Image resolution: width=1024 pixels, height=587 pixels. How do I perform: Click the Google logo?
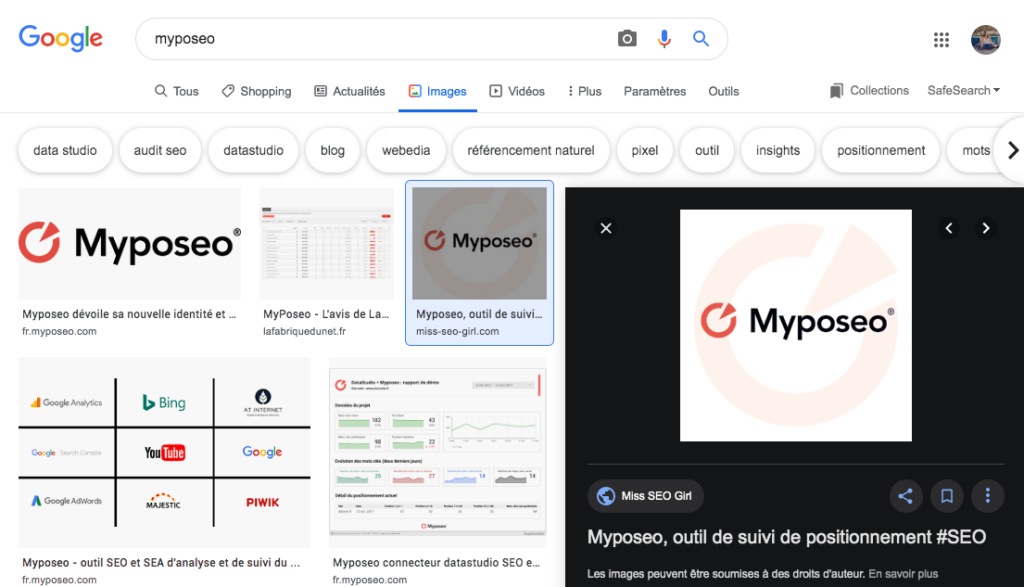61,39
